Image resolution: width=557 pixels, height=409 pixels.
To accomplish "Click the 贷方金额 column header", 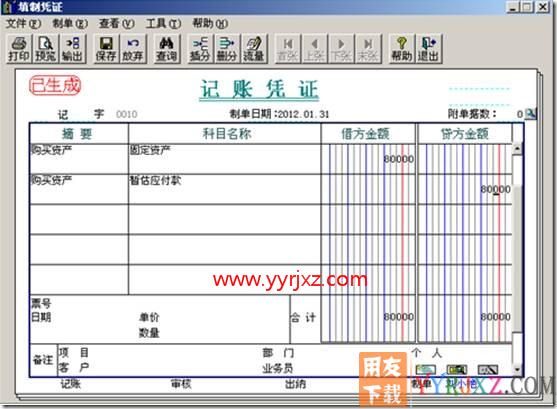I will click(x=465, y=134).
